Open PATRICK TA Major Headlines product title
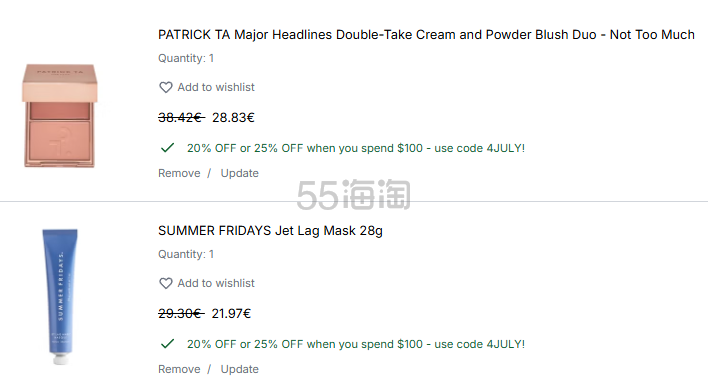This screenshot has width=708, height=389. pos(426,35)
